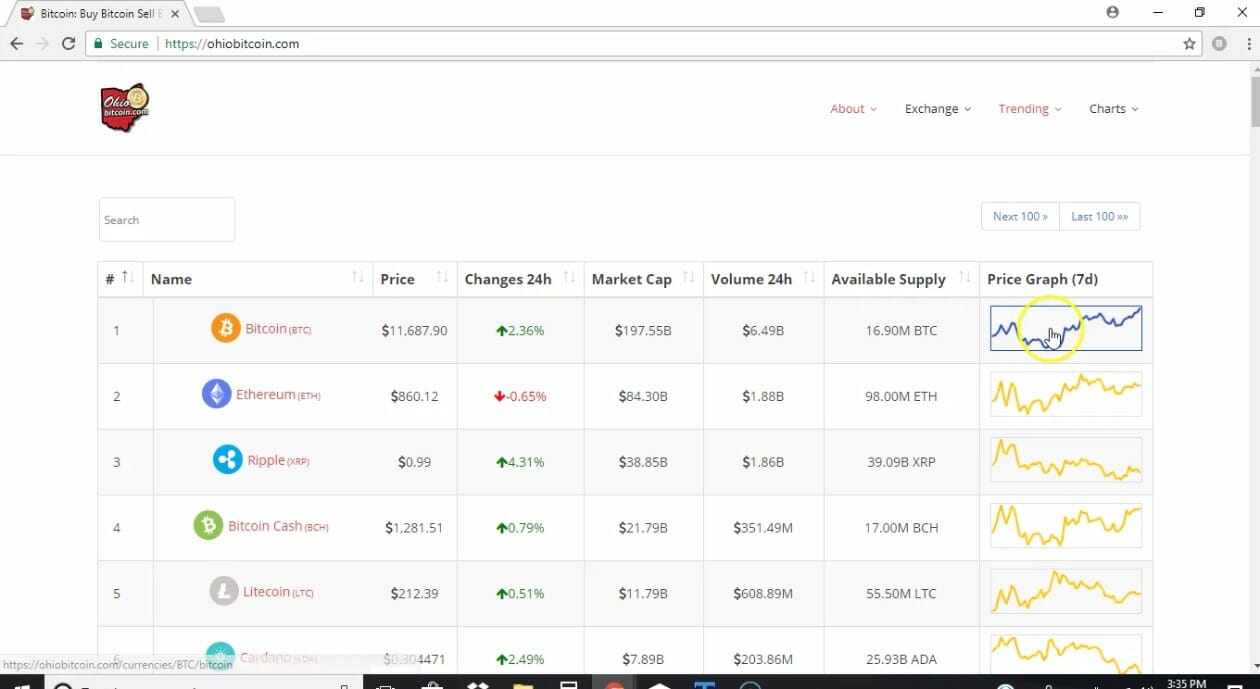Click the blue Ripple icon

pos(227,460)
